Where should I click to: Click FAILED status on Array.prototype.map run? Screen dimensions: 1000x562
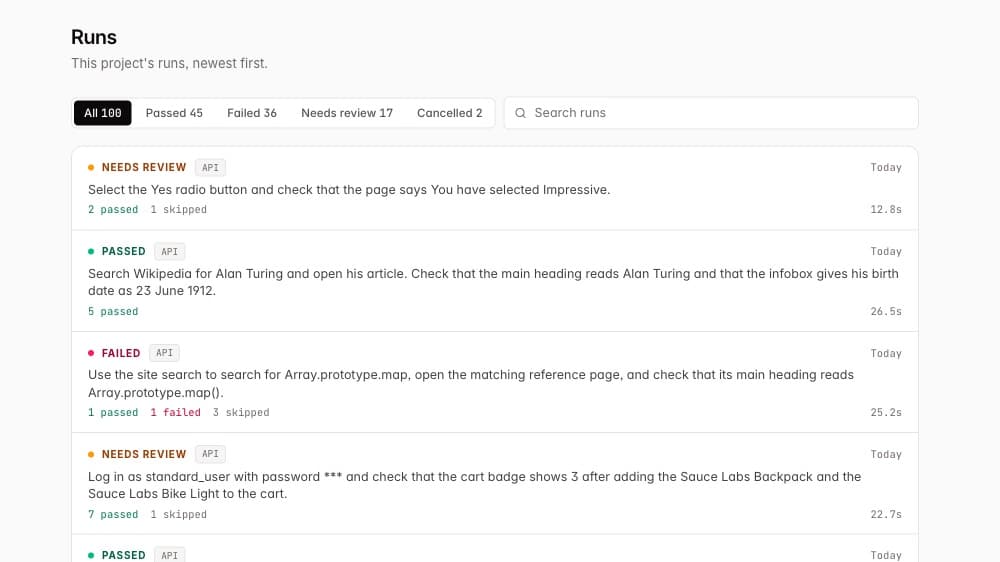(121, 353)
